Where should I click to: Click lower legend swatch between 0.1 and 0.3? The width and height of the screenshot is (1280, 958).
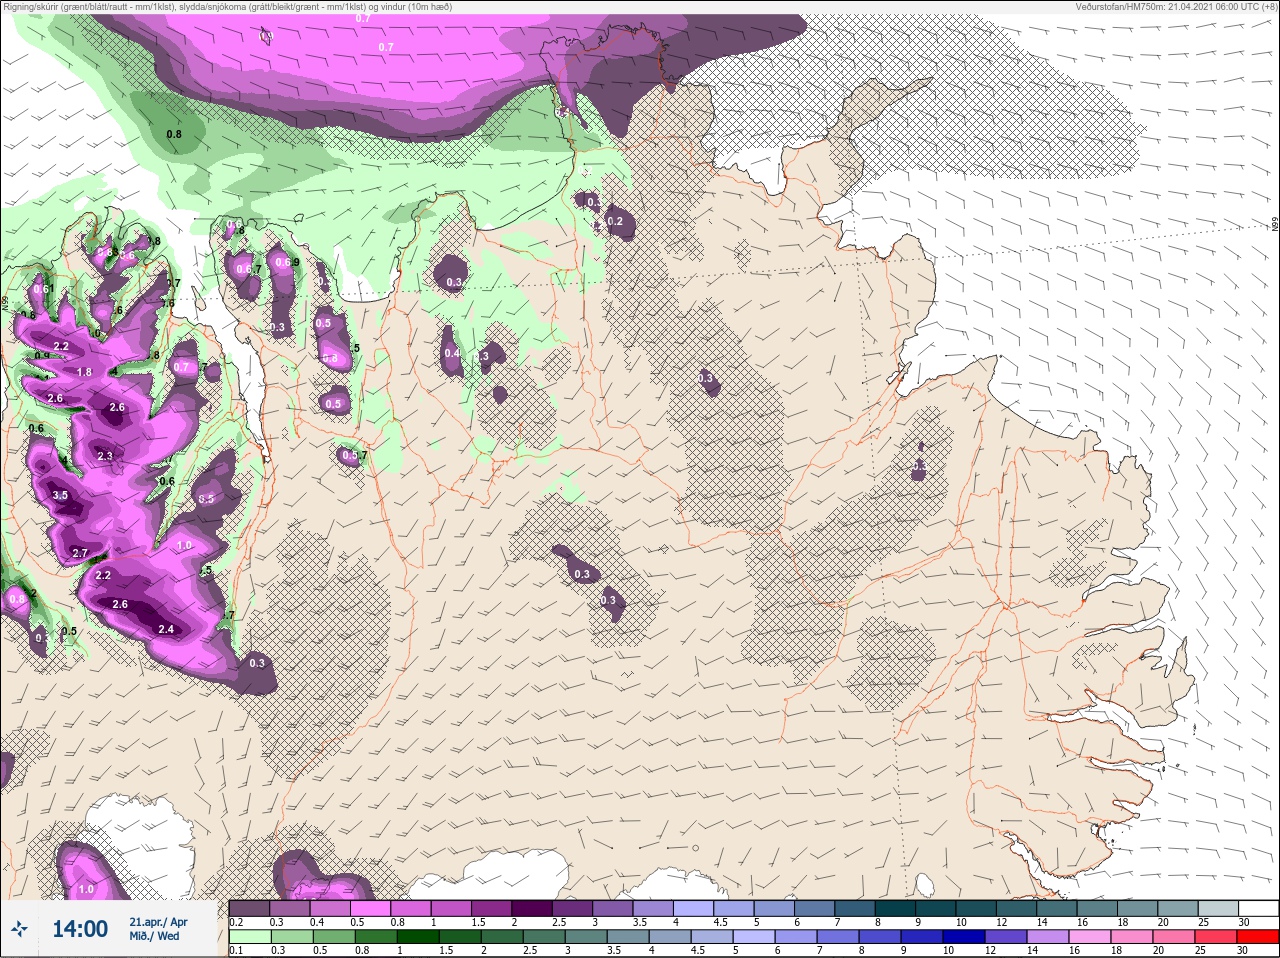(249, 937)
